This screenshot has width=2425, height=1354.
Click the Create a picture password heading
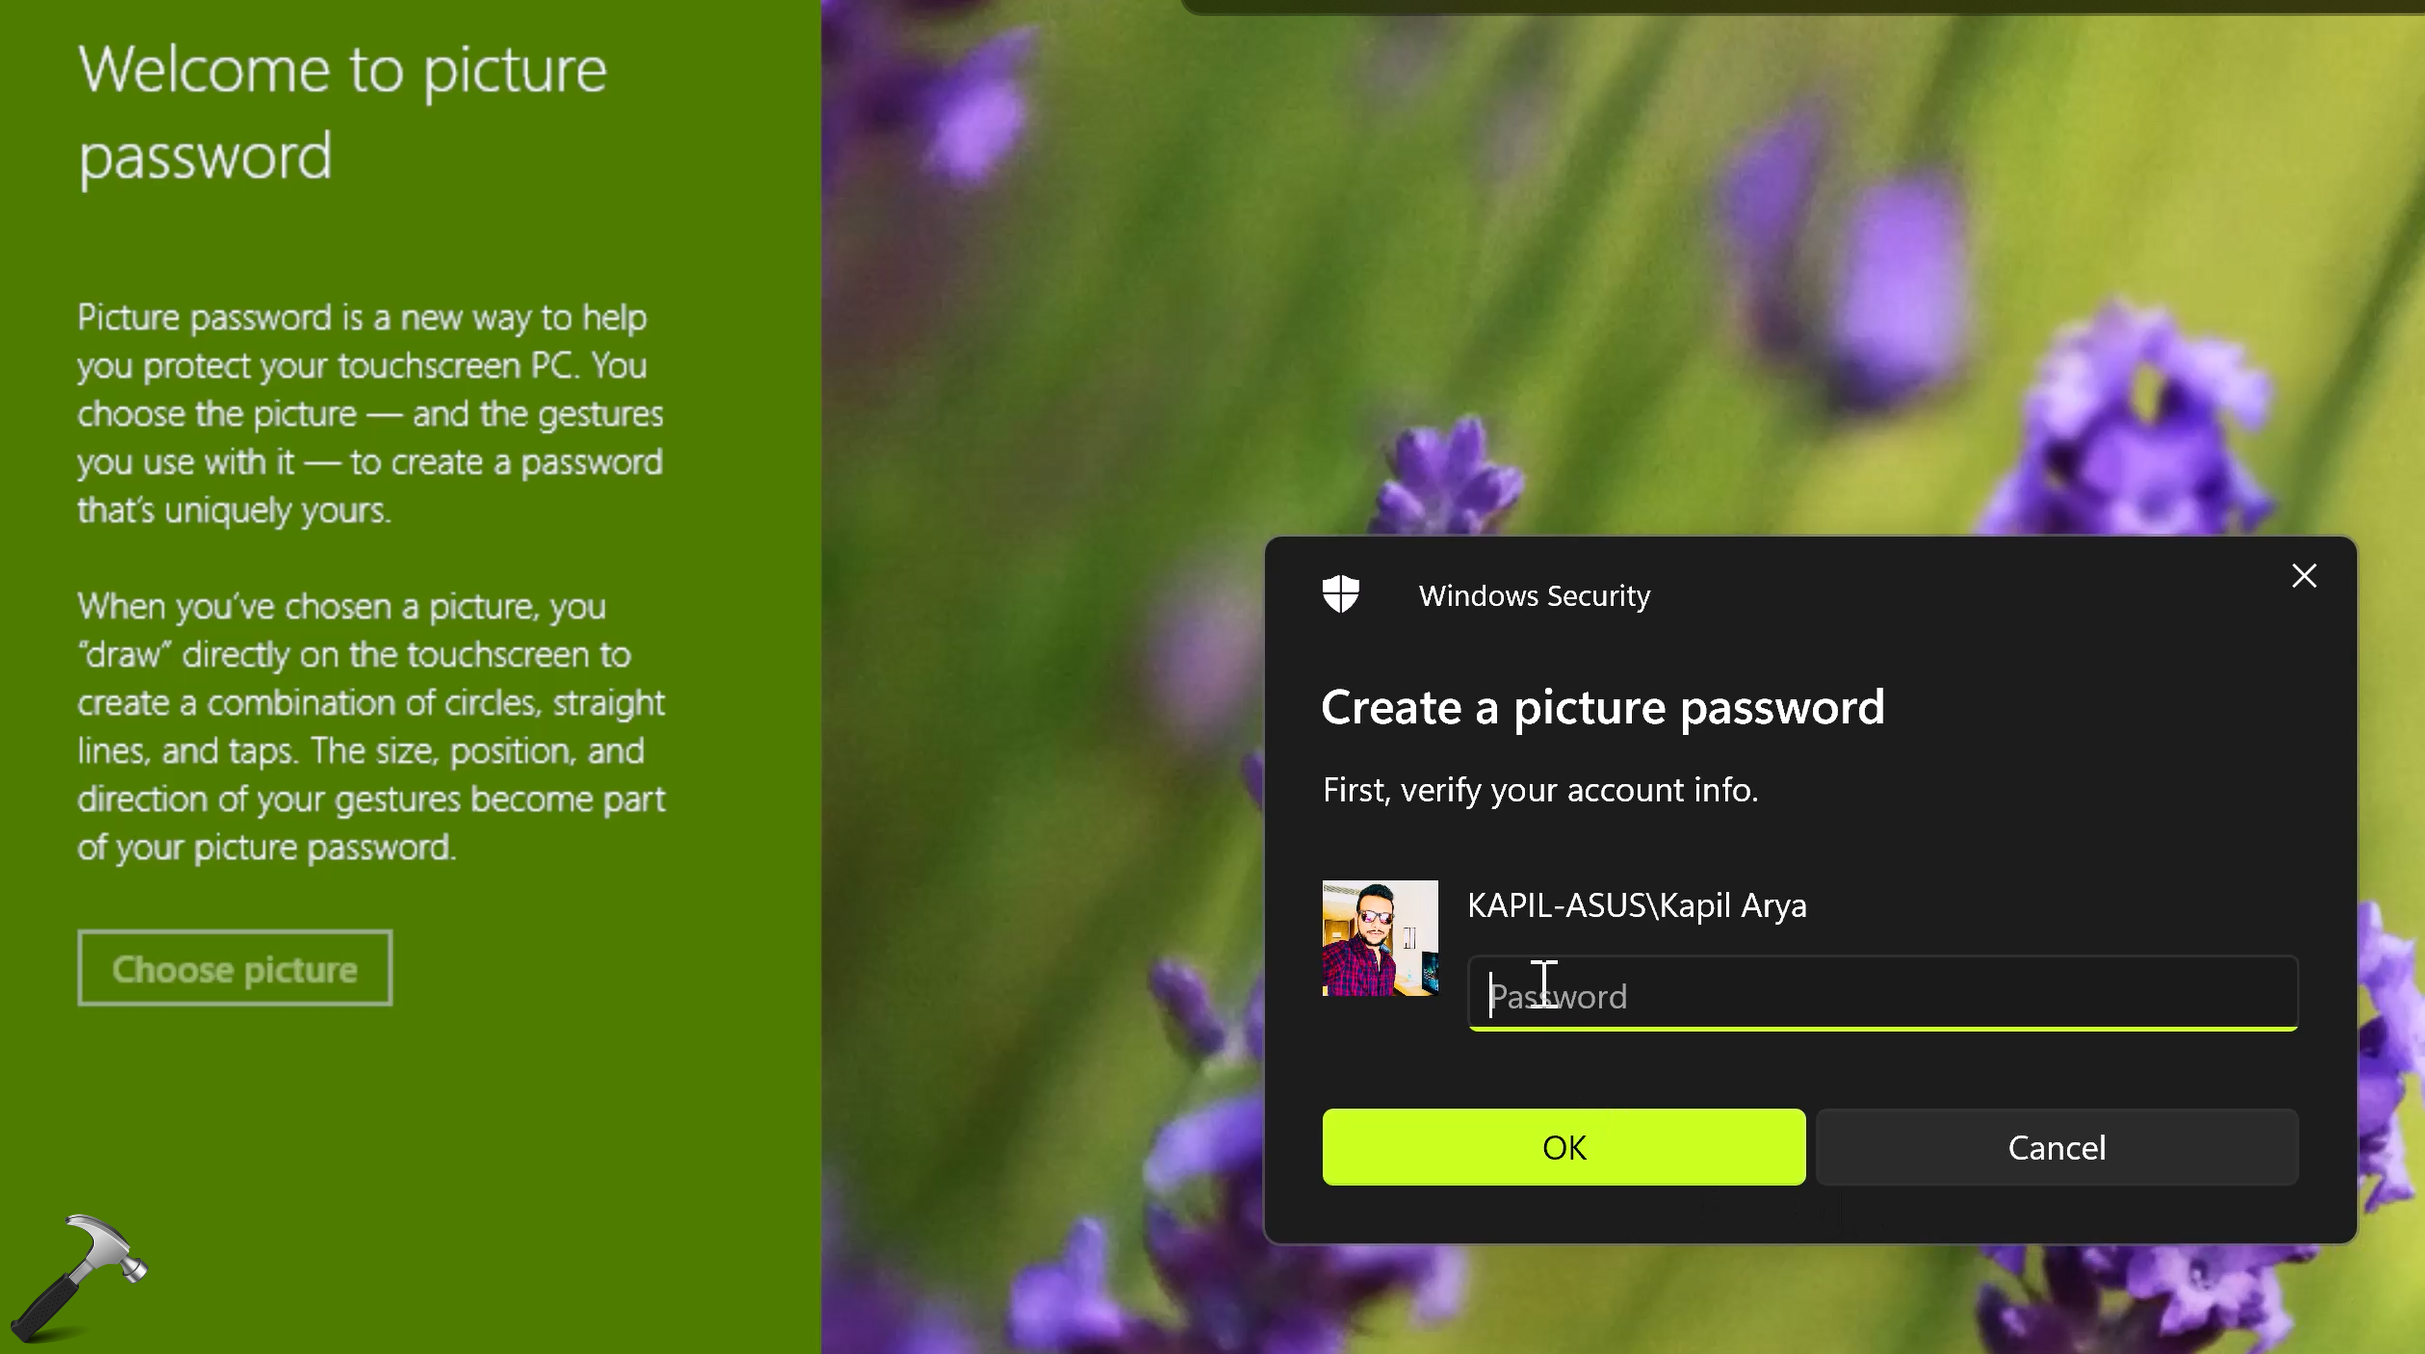click(1601, 707)
